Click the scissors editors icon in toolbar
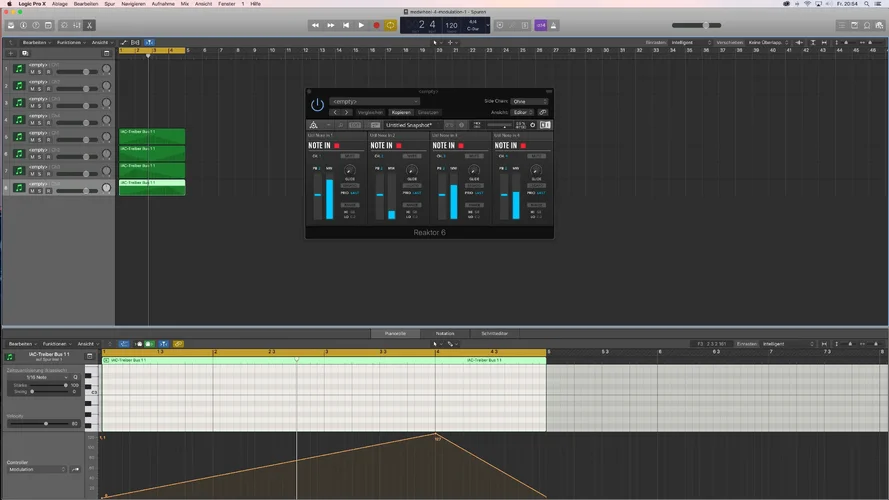This screenshot has width=889, height=500. [88, 25]
